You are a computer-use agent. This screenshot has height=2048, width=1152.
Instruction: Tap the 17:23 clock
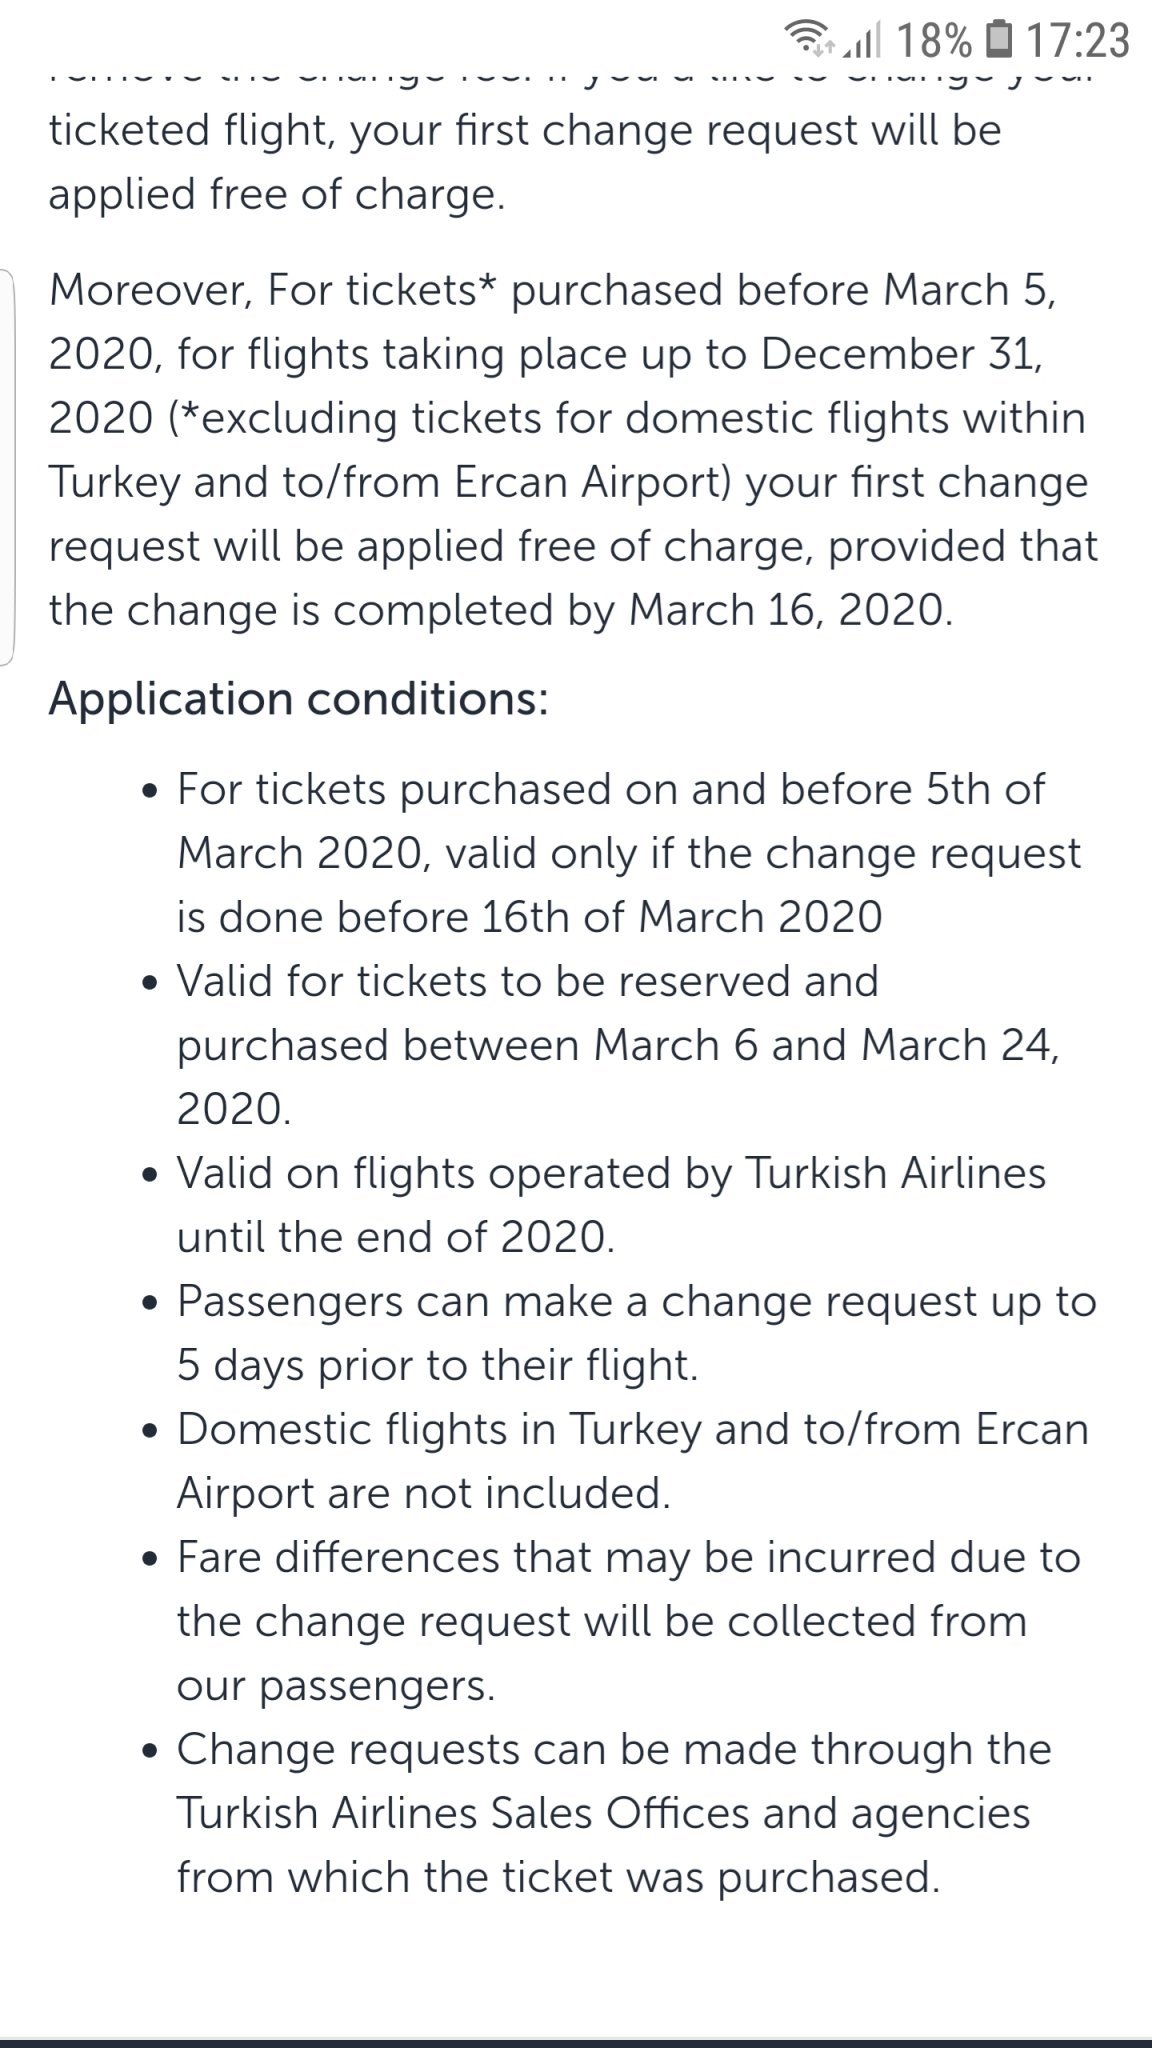(x=1078, y=41)
